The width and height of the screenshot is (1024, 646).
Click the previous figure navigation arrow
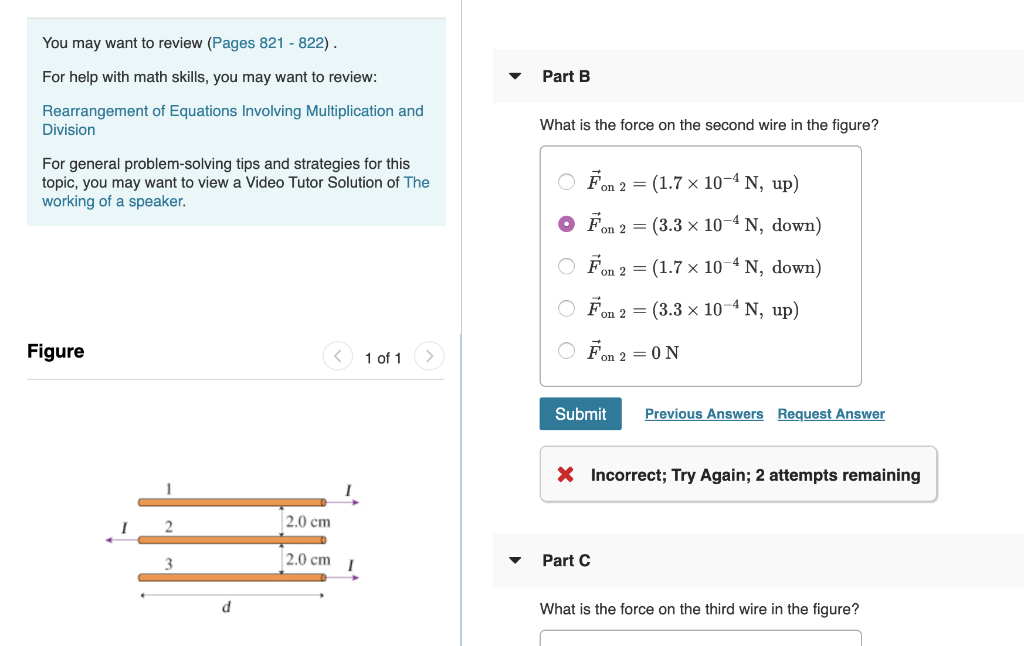[337, 356]
